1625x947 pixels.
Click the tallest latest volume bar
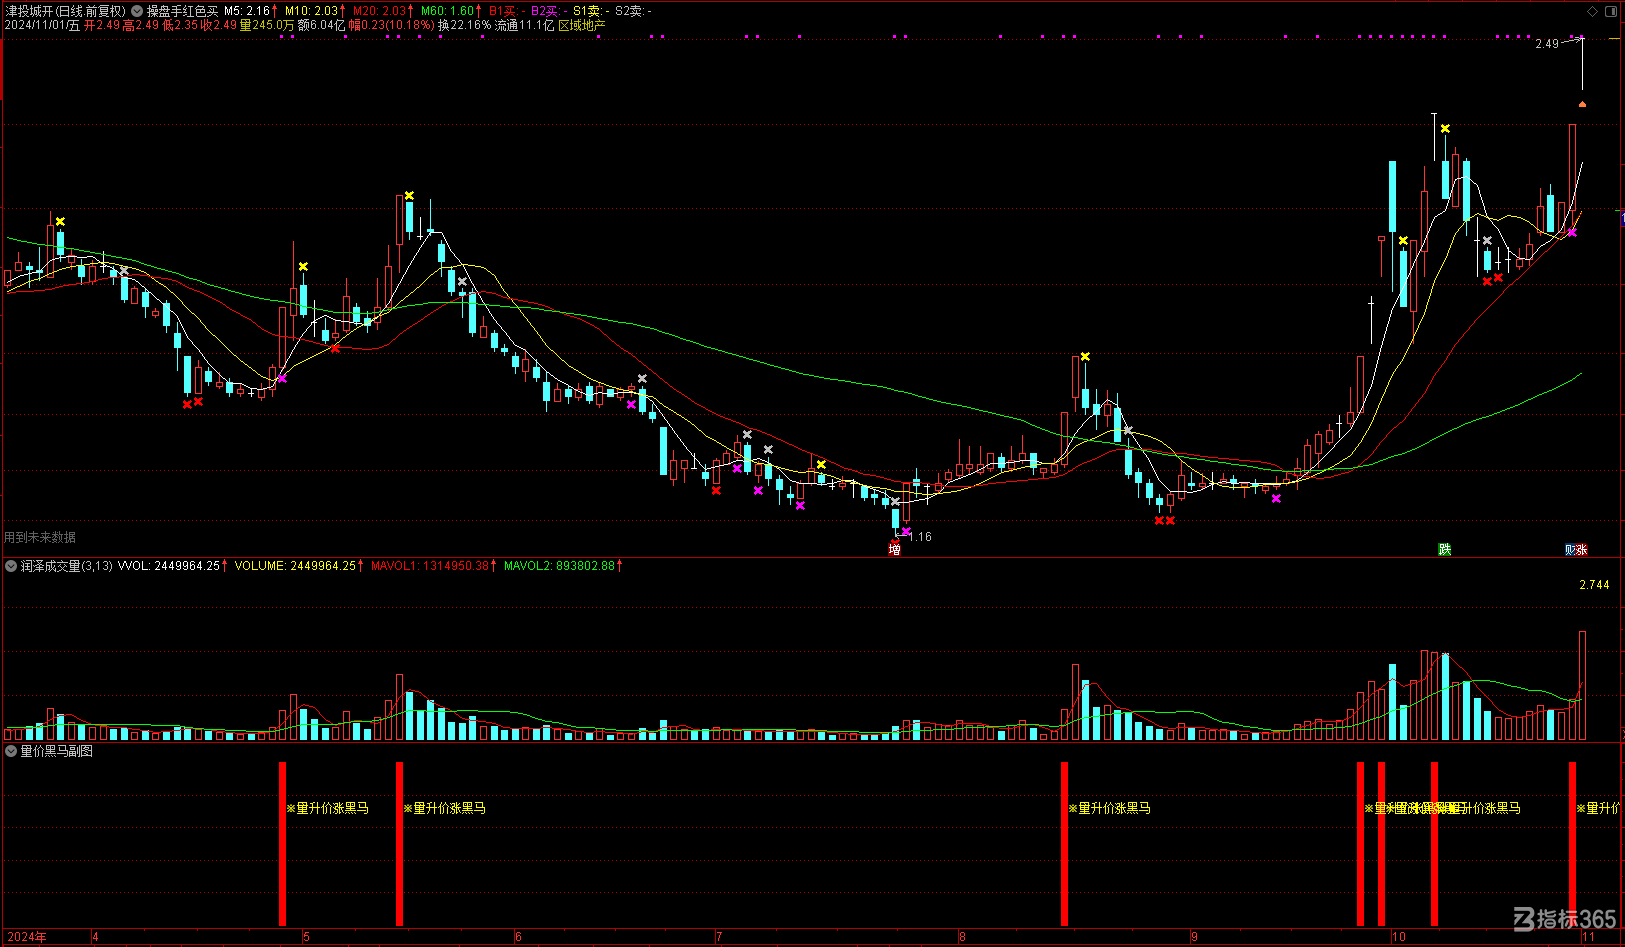pyautogui.click(x=1582, y=685)
